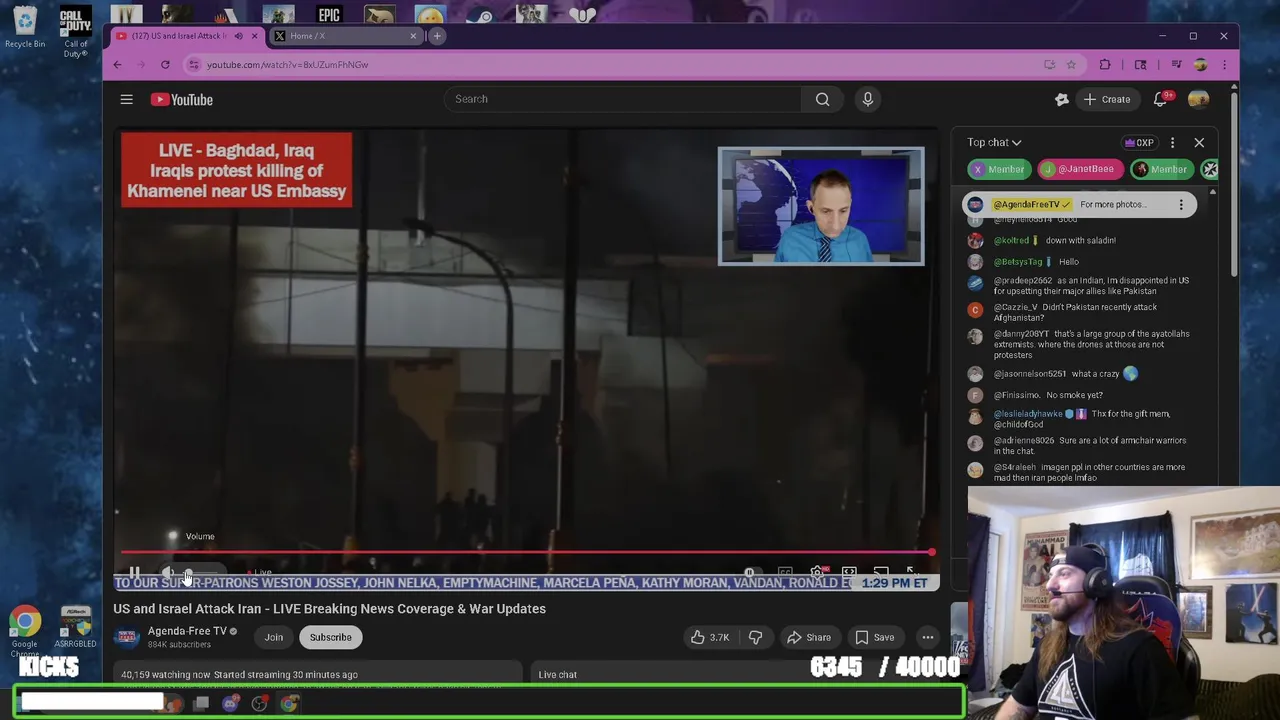
Task: Open YouTube notifications bell
Action: click(x=1161, y=99)
